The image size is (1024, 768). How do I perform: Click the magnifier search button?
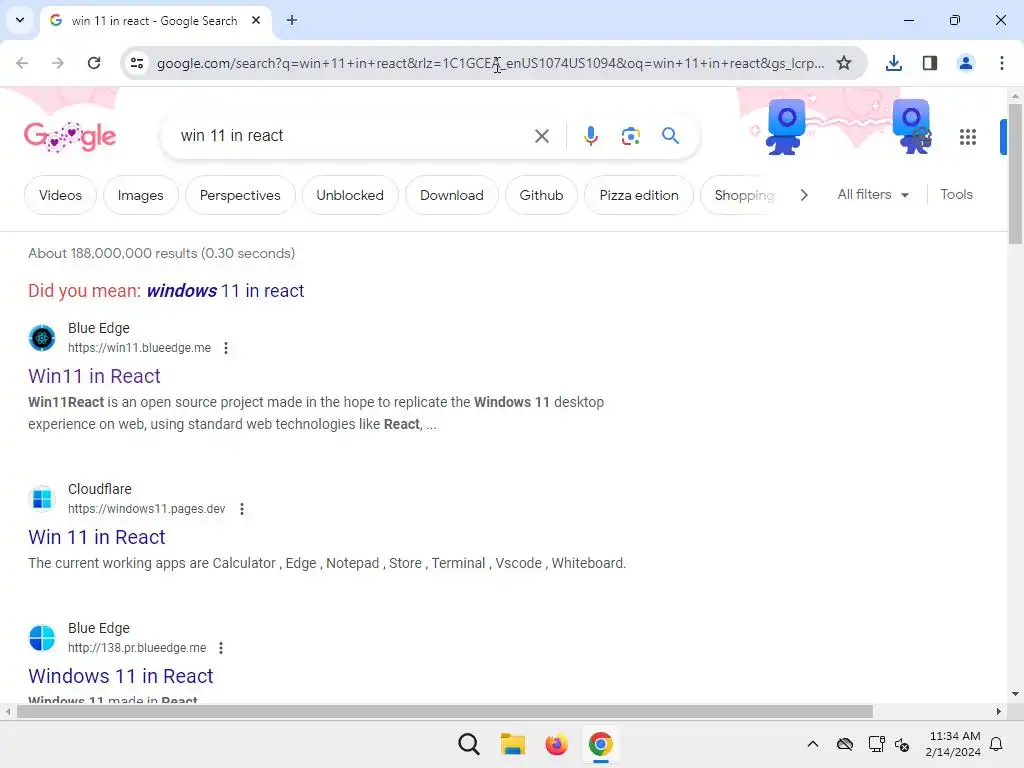tap(670, 136)
